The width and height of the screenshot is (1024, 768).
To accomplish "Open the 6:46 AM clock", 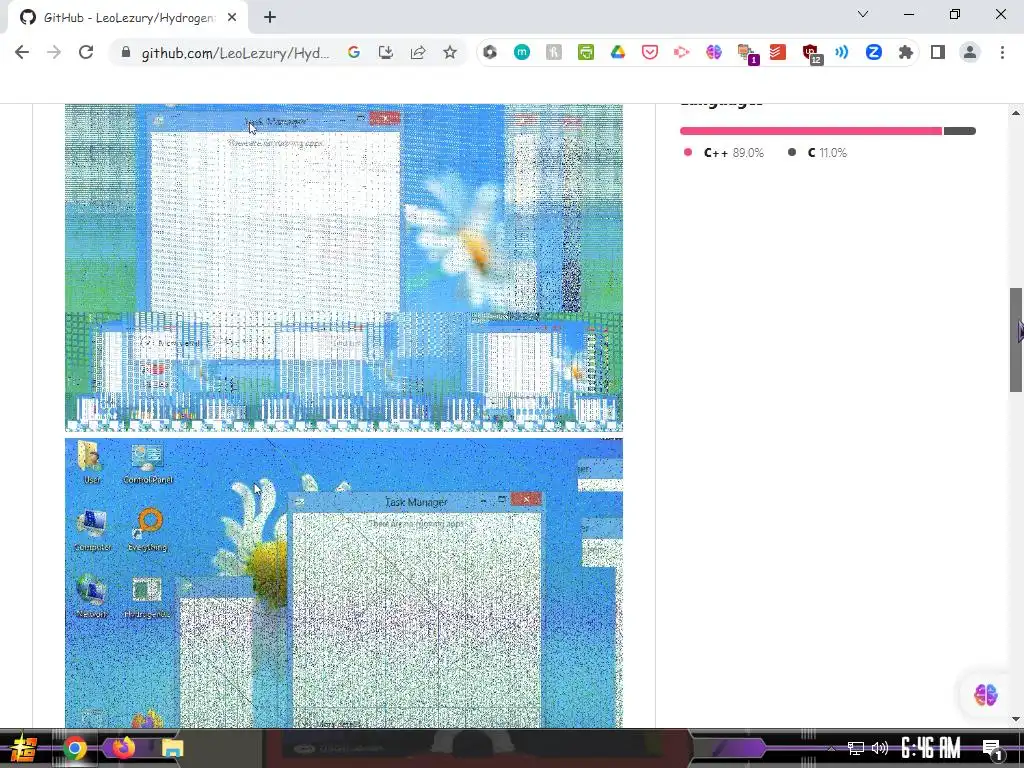I will [931, 748].
